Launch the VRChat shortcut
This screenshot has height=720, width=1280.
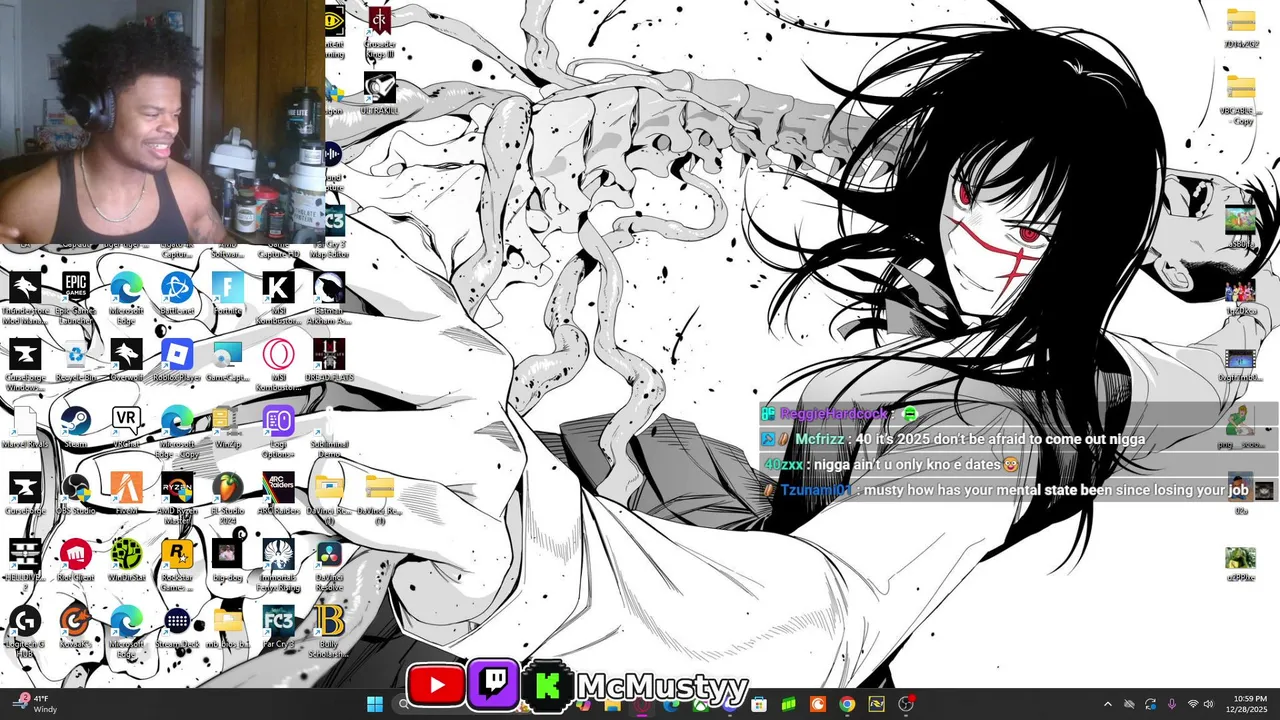pos(127,428)
